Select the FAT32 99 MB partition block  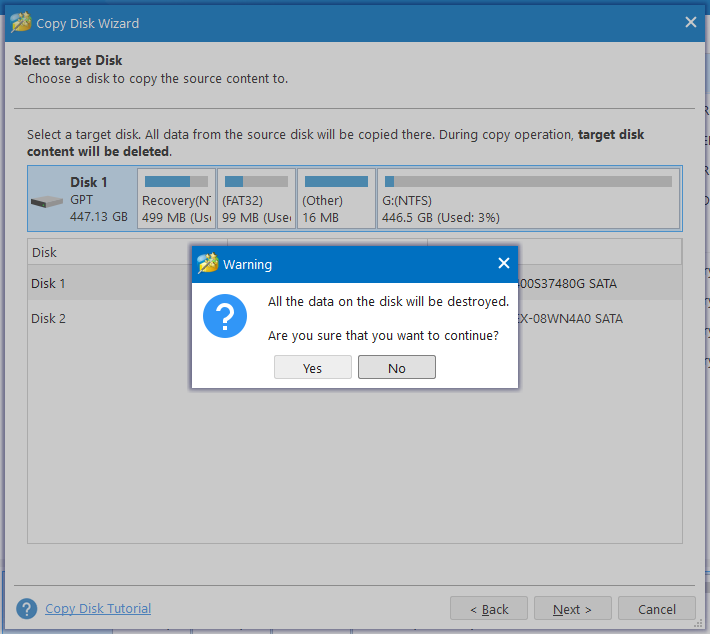(x=256, y=198)
